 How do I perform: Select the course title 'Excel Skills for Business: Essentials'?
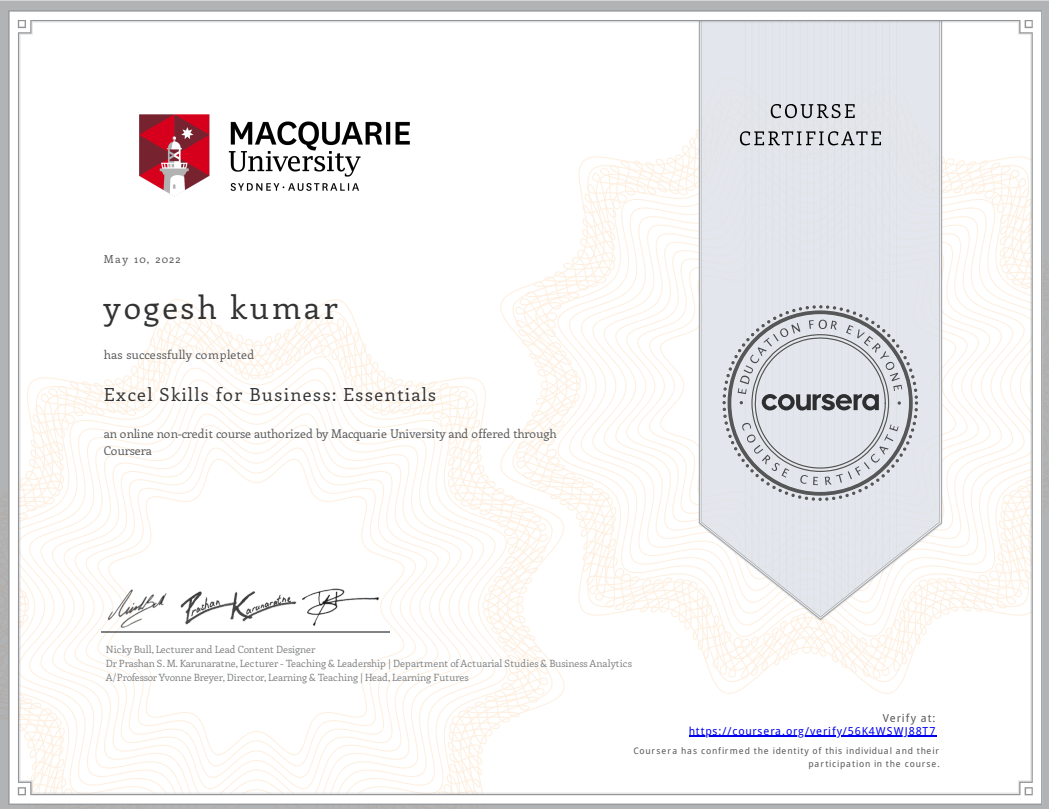(270, 394)
